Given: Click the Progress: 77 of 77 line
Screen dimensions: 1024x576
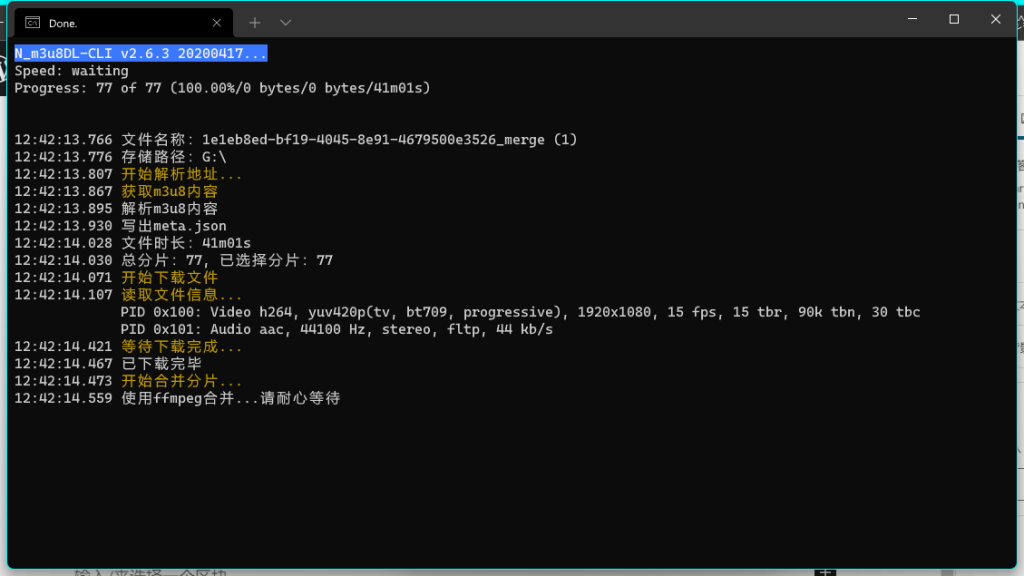Looking at the screenshot, I should click(x=222, y=88).
